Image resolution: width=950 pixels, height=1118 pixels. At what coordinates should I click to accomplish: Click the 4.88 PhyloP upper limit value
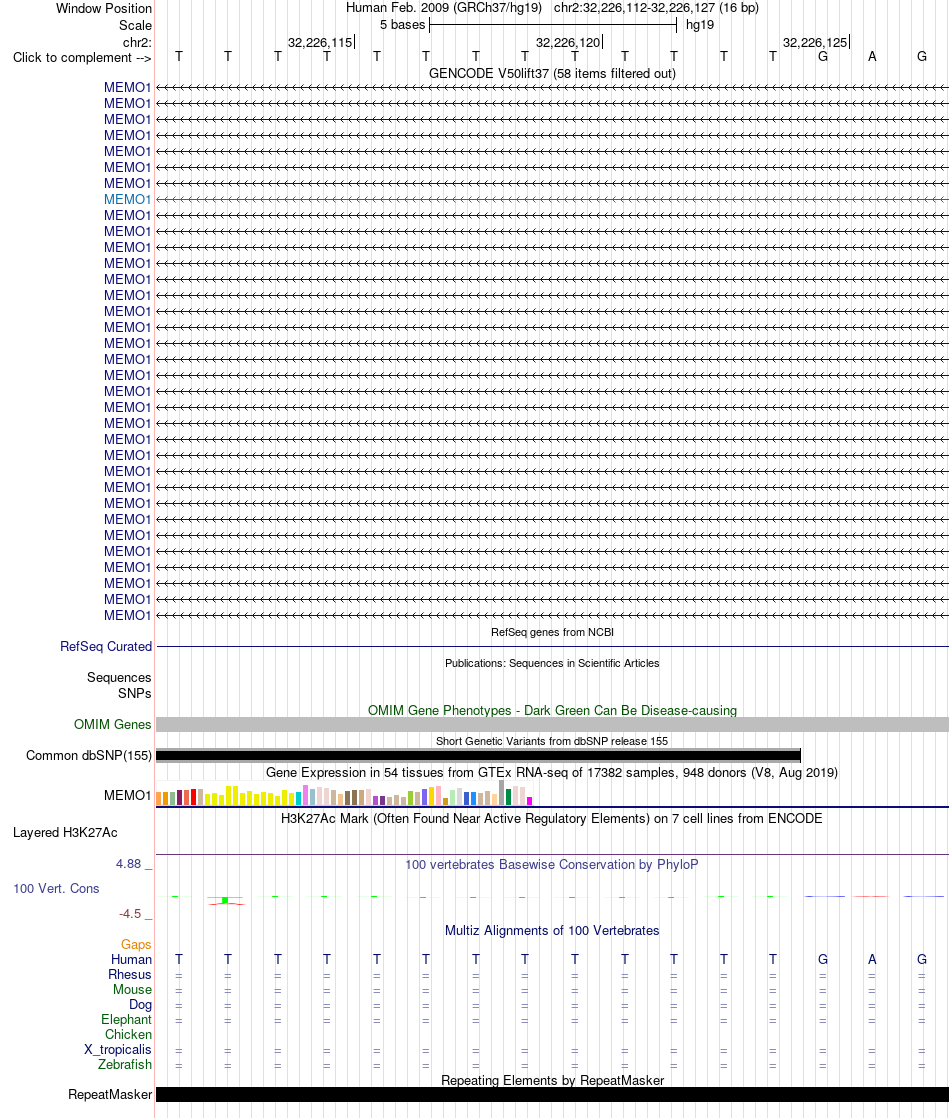click(129, 864)
